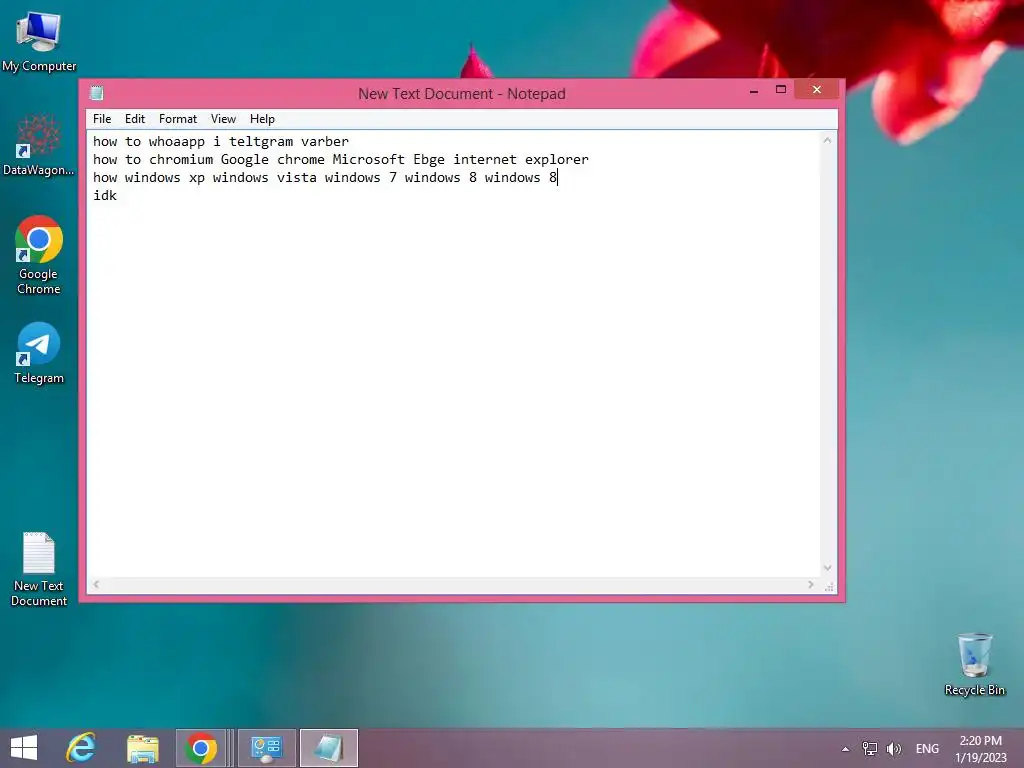Click 'varber' at end of first line

pos(325,141)
